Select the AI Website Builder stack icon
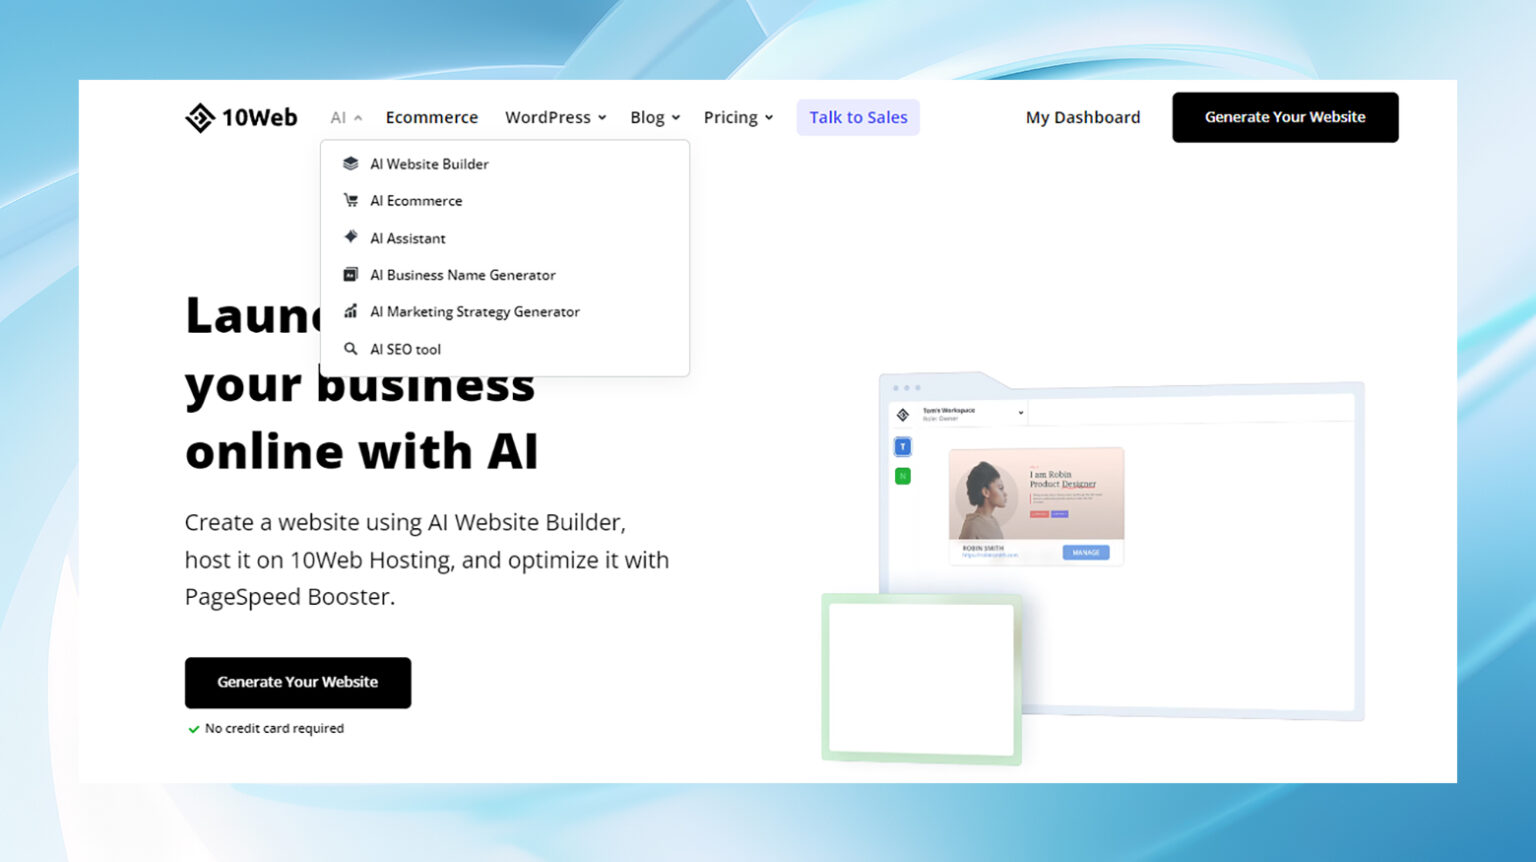 [351, 163]
